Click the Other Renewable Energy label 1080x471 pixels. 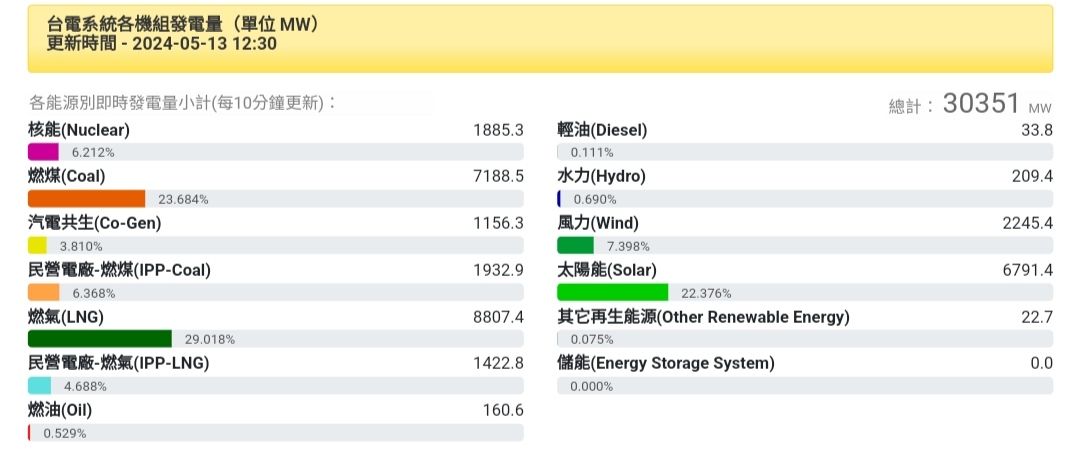703,317
